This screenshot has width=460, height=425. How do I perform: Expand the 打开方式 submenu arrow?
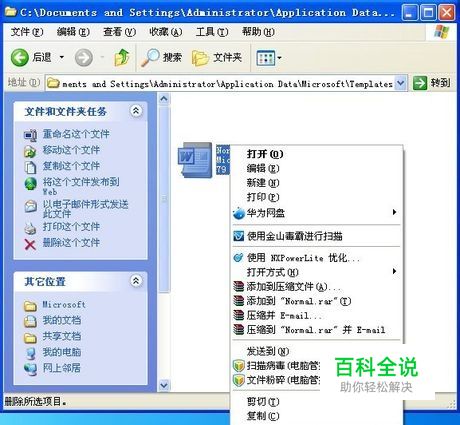pyautogui.click(x=394, y=271)
